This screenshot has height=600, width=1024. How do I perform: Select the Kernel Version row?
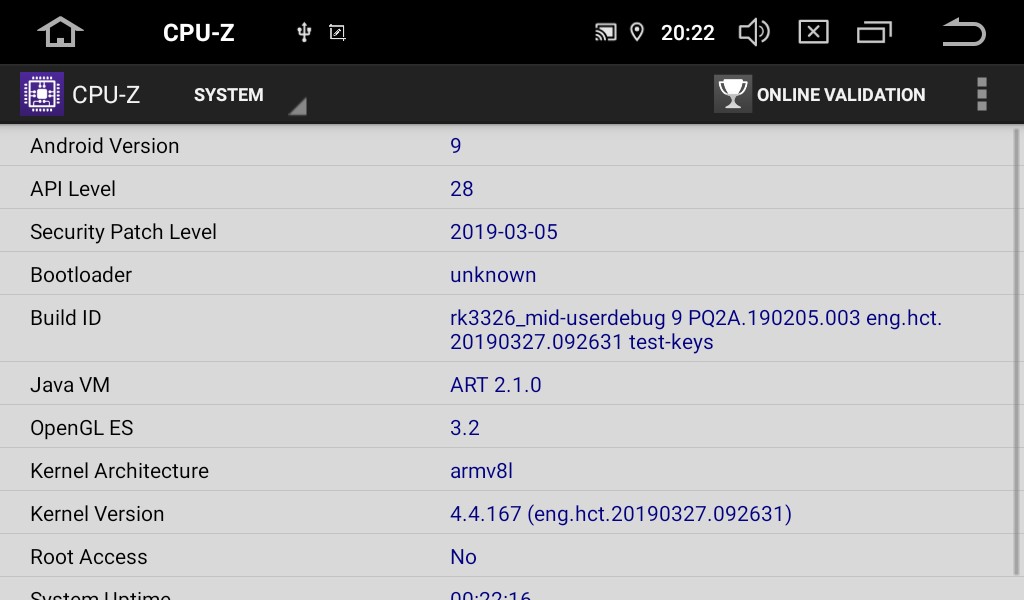(x=508, y=513)
